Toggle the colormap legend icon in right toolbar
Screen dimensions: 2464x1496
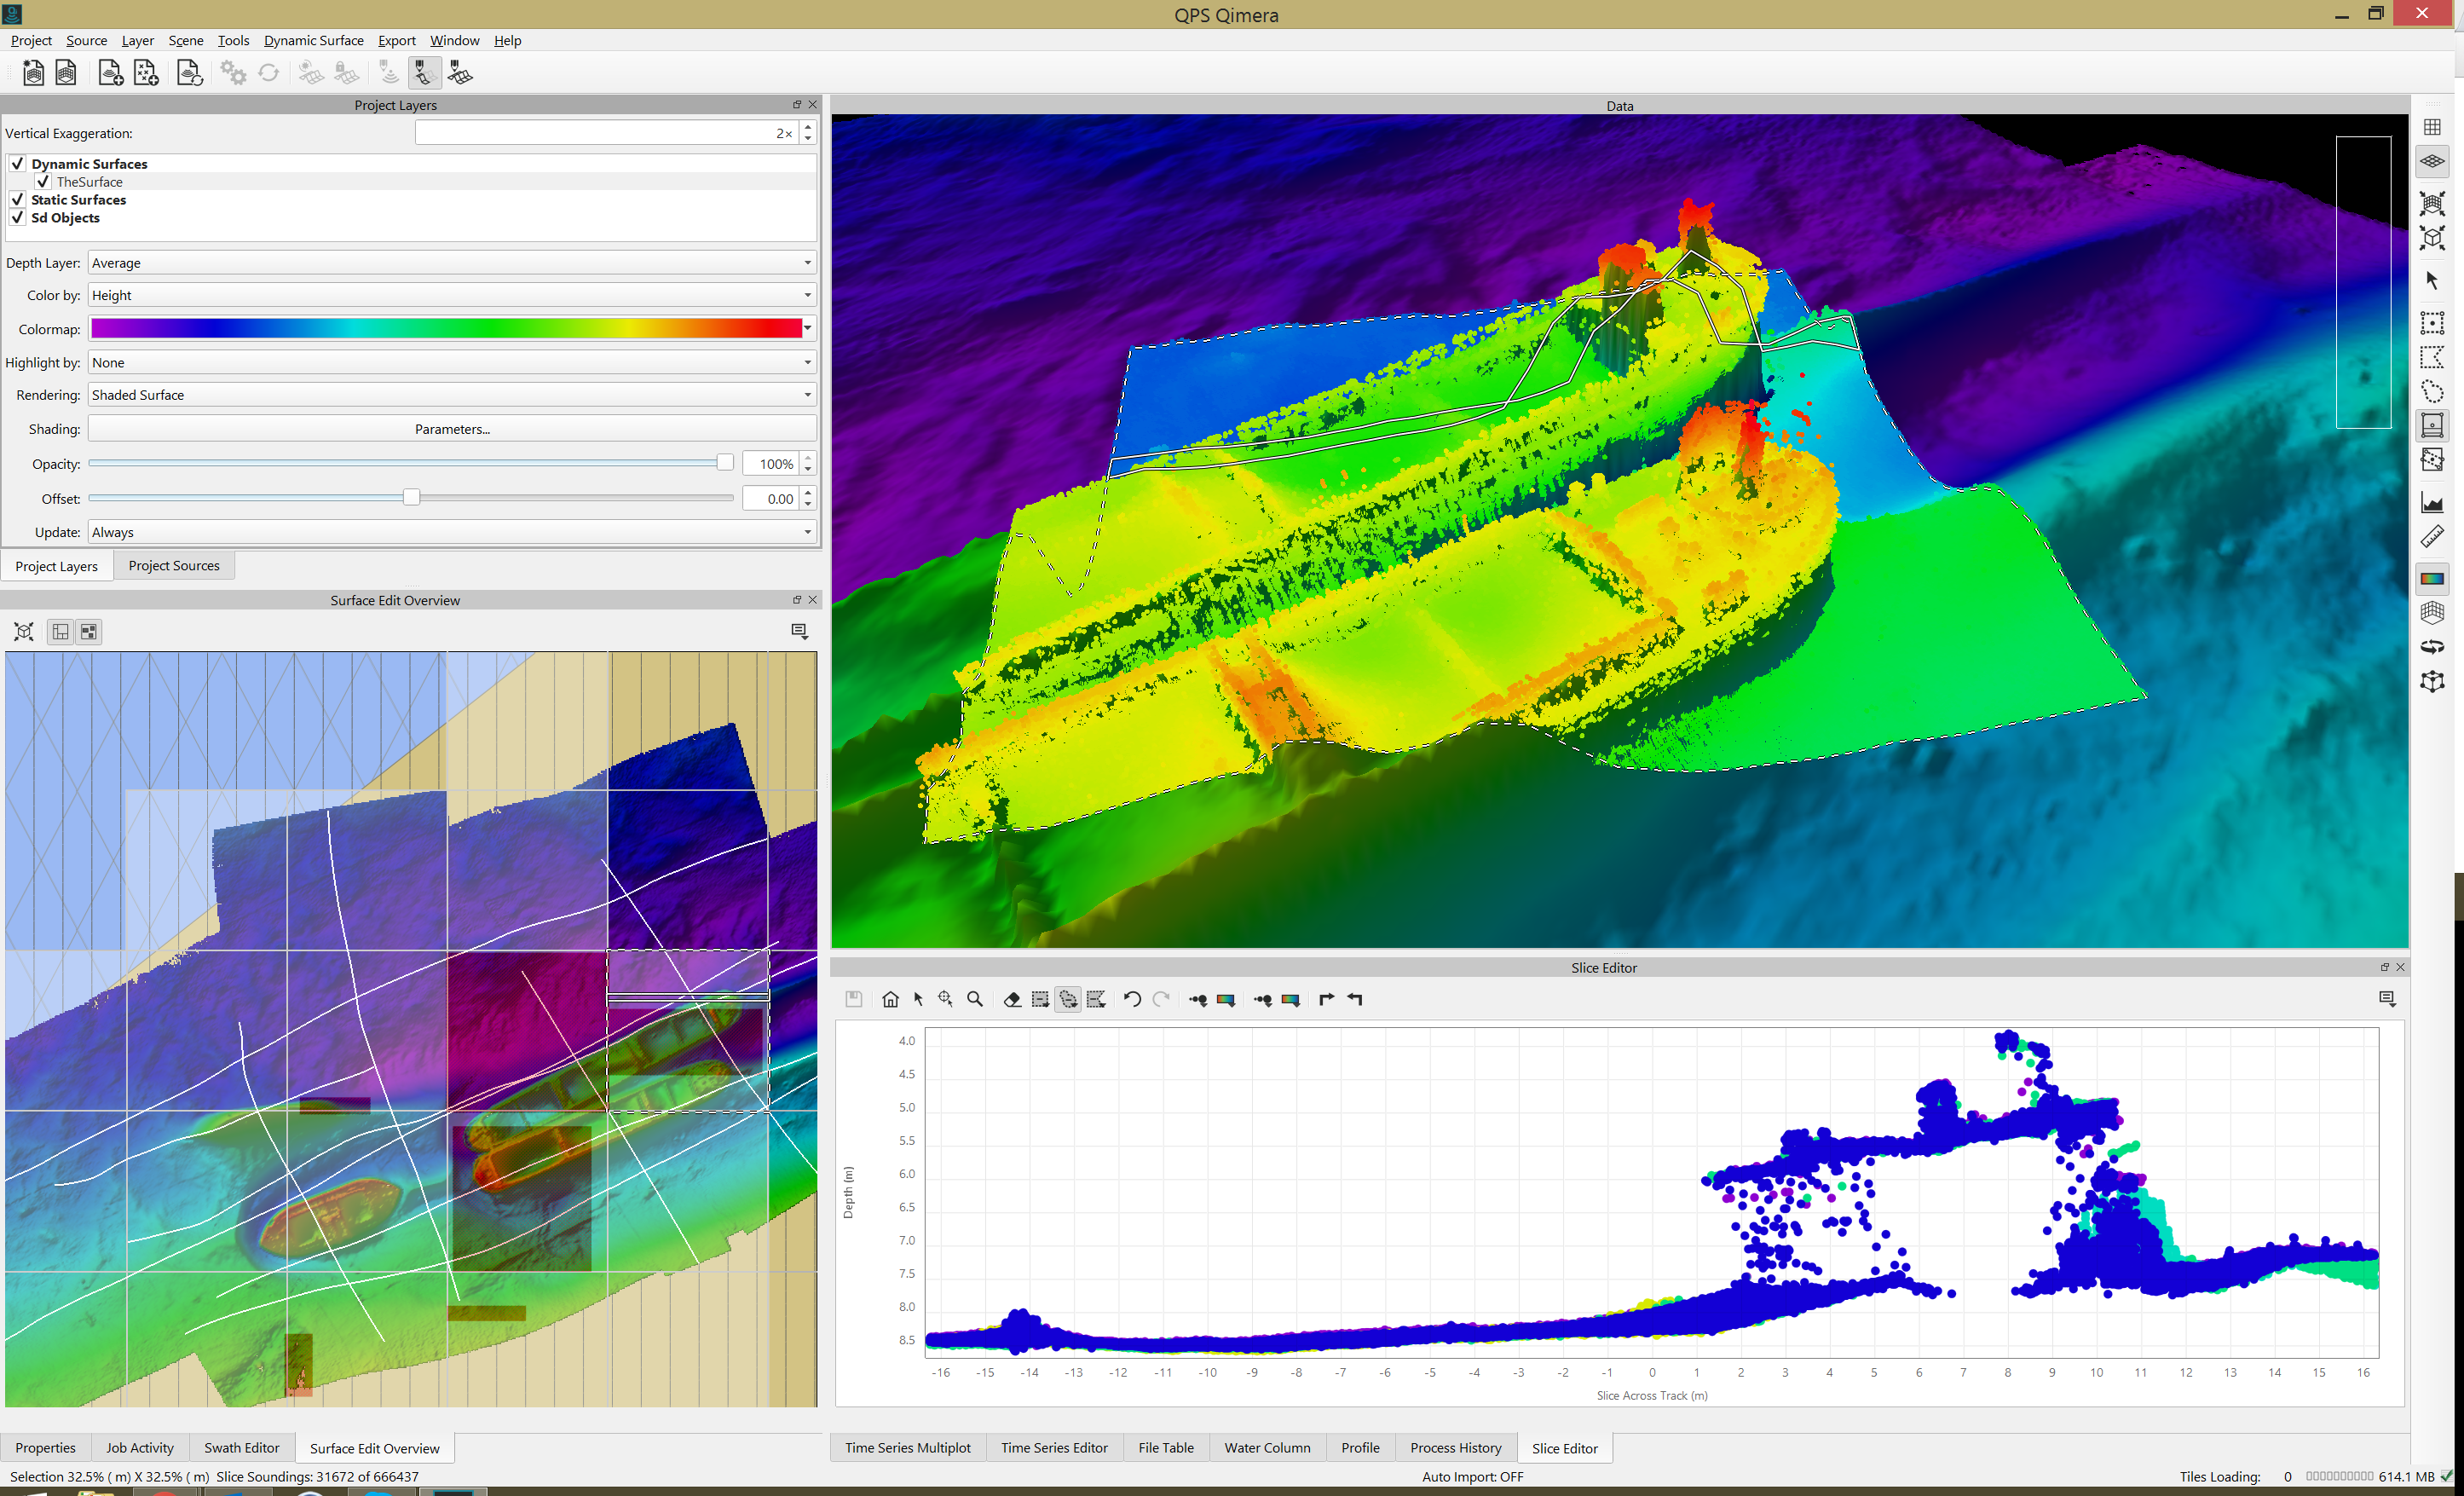coord(2432,578)
